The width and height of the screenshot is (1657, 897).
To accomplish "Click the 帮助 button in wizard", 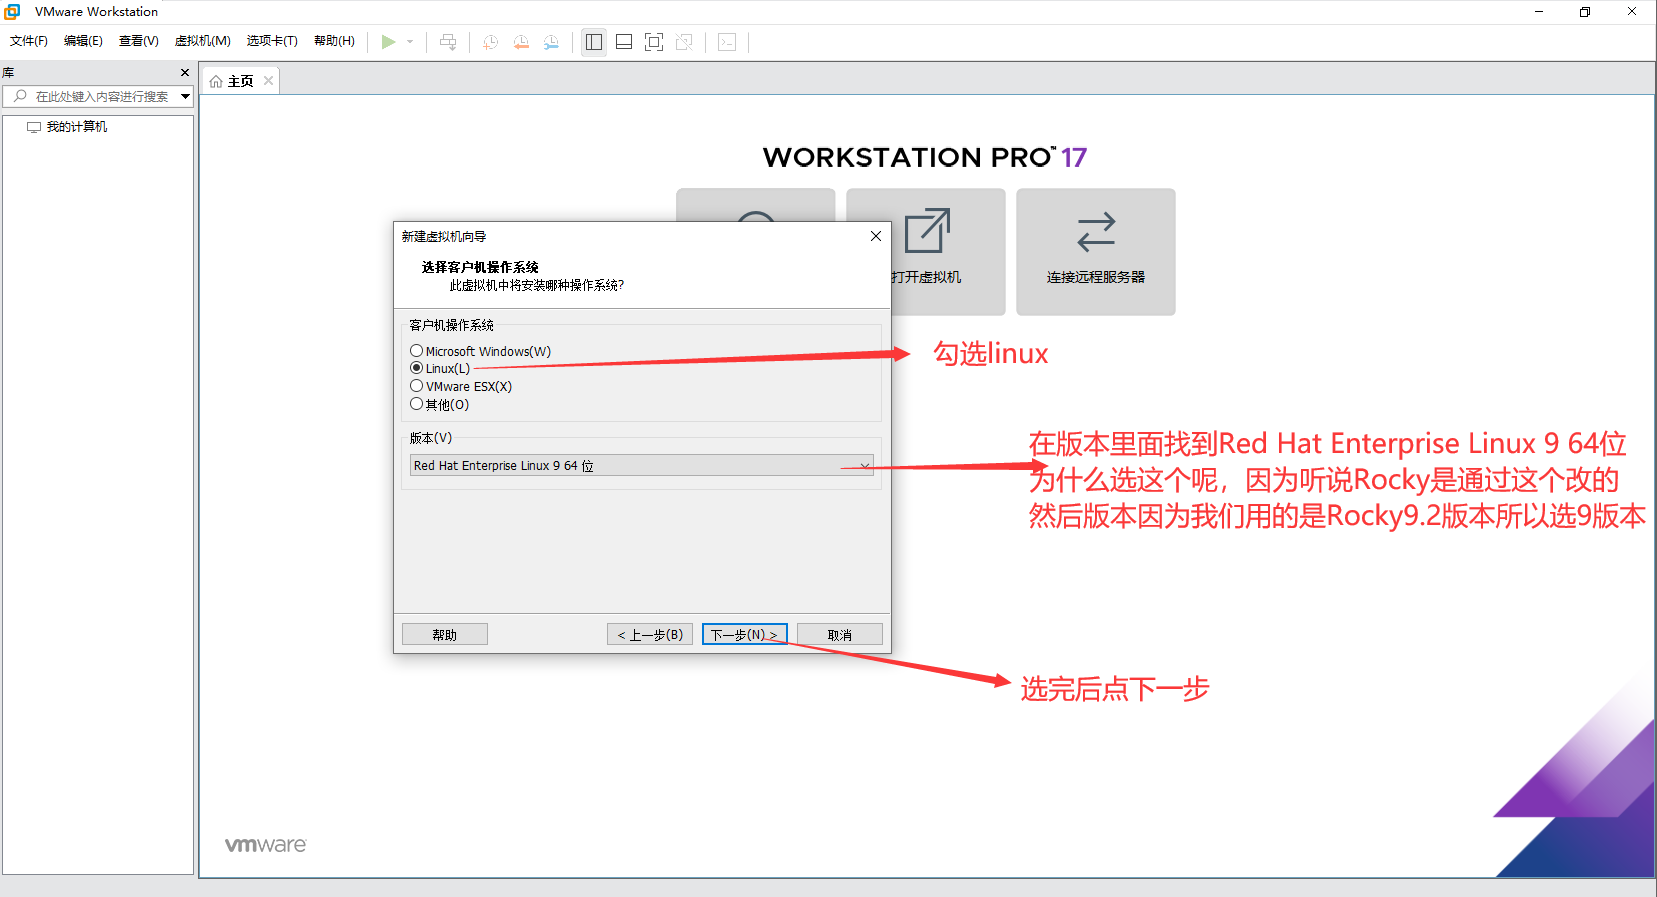I will pyautogui.click(x=445, y=635).
